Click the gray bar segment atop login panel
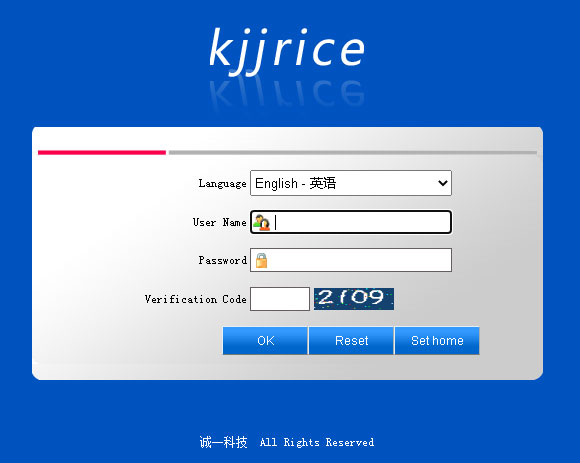The image size is (580, 463). pyautogui.click(x=353, y=152)
